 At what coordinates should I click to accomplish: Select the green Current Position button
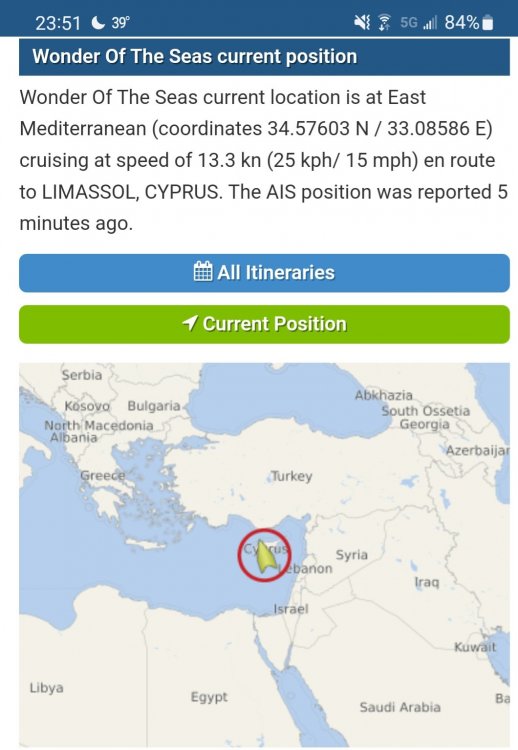tap(265, 324)
